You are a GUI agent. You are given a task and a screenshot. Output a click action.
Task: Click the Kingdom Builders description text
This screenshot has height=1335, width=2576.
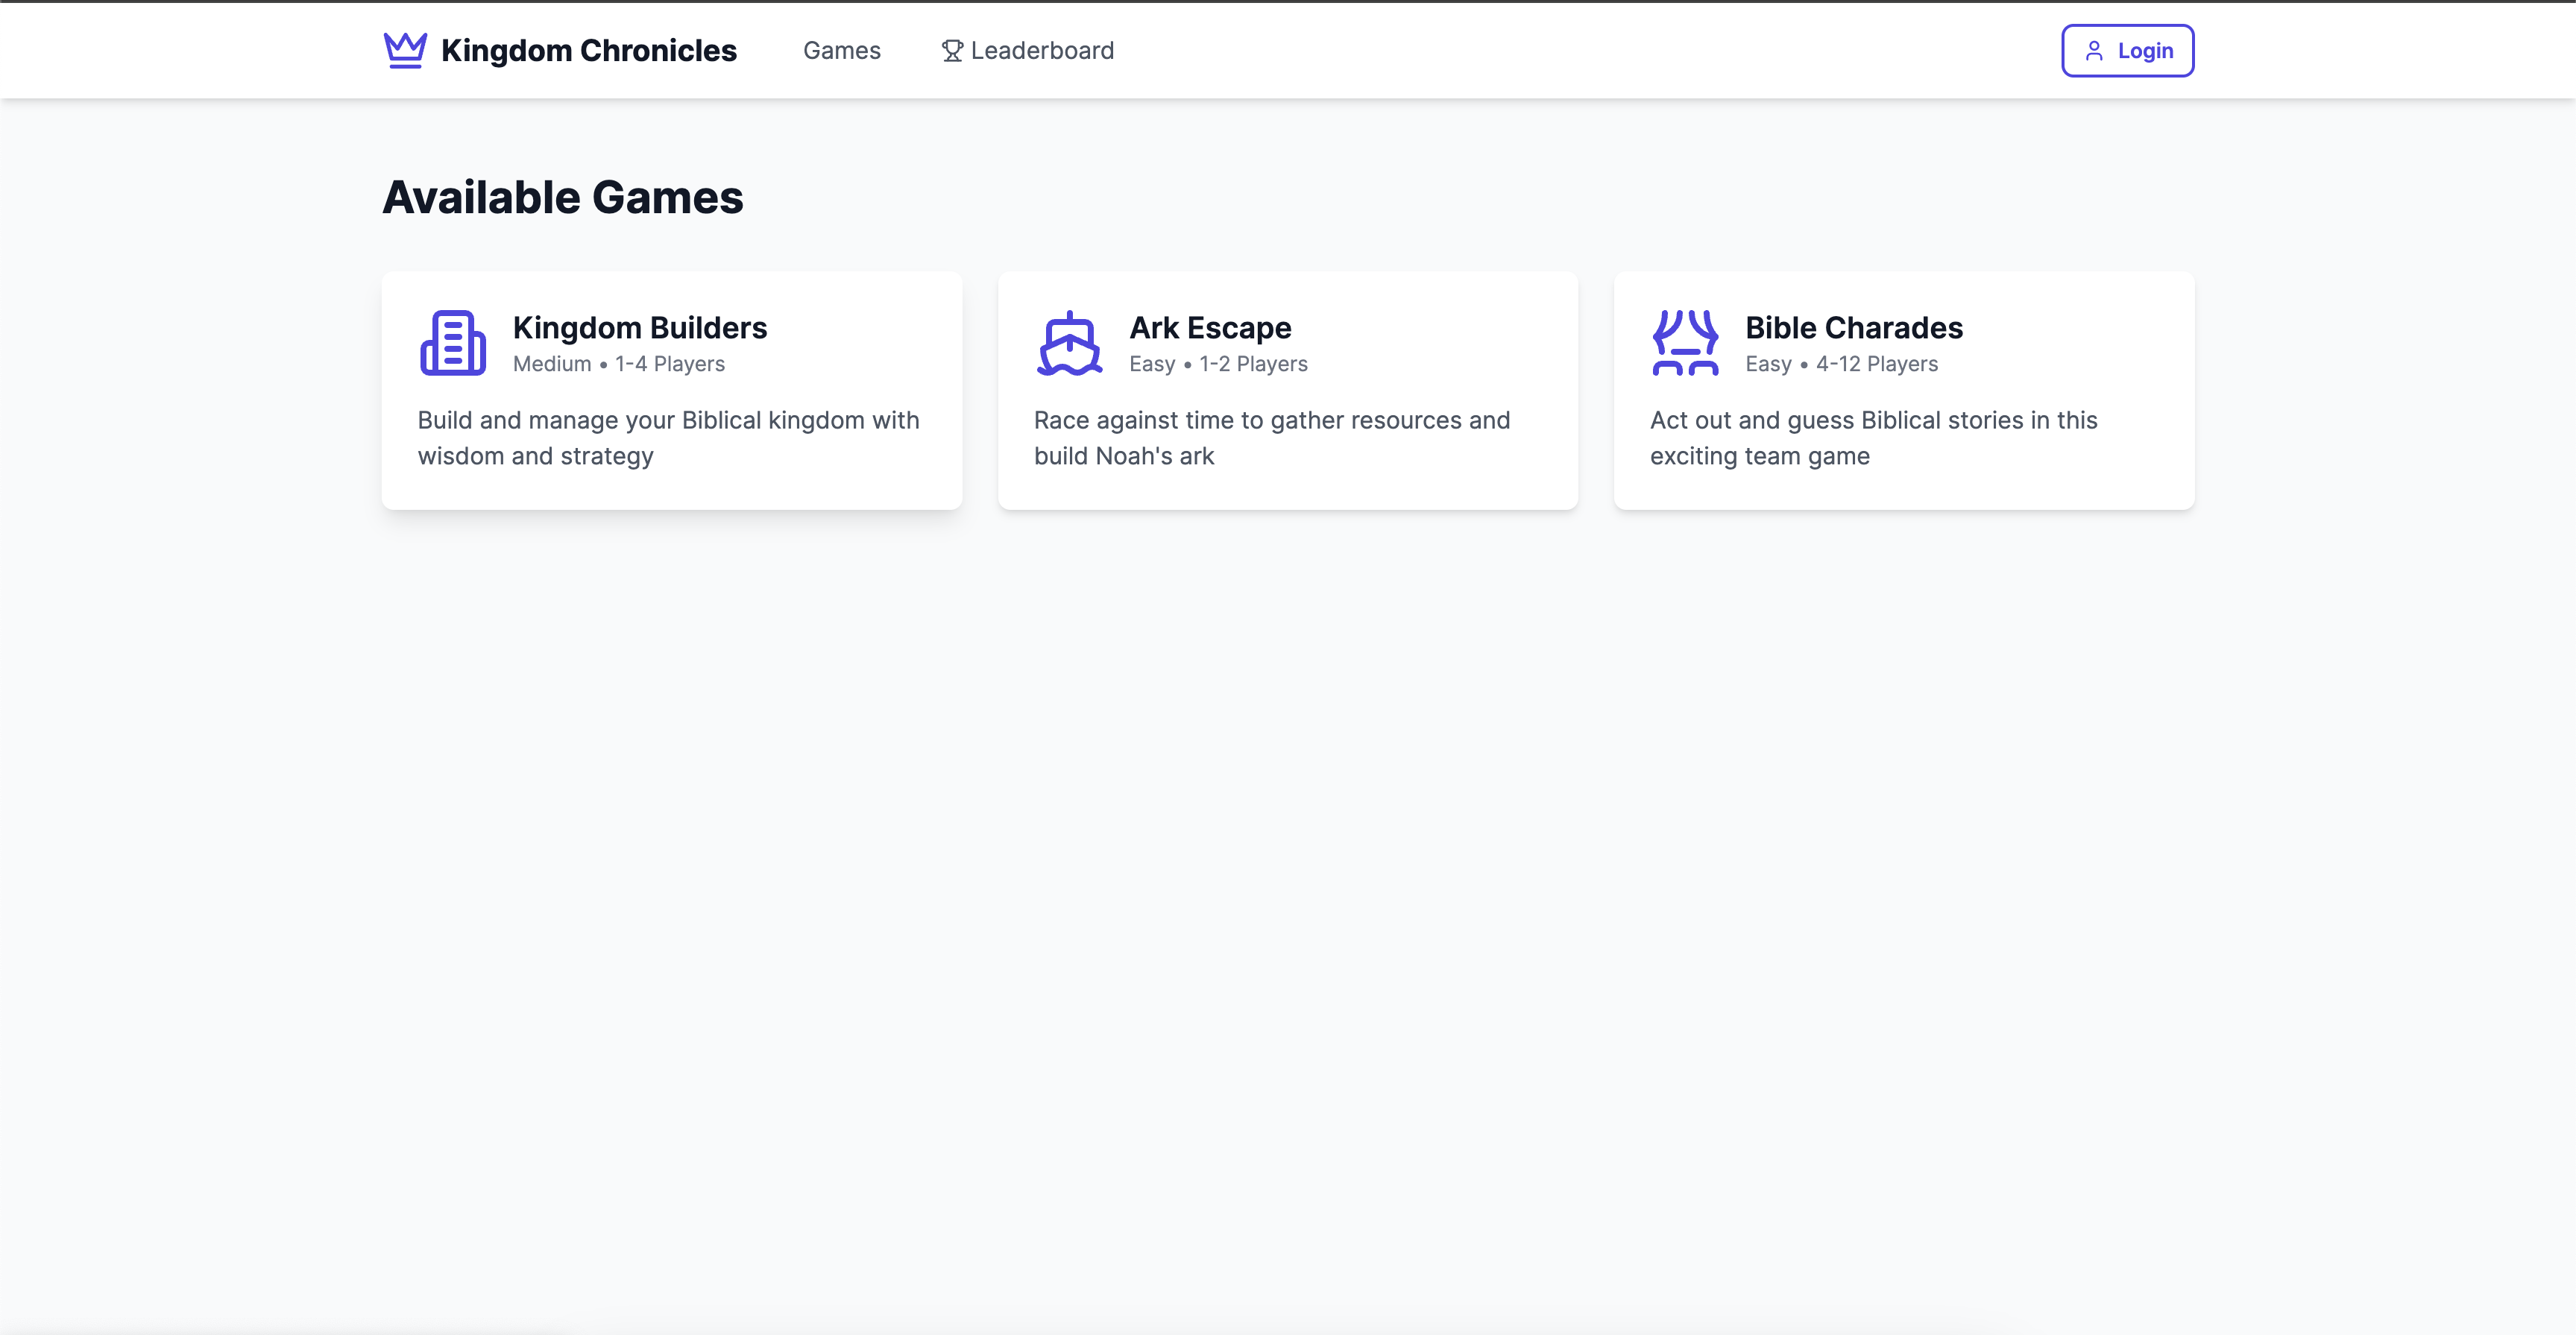[x=668, y=438]
